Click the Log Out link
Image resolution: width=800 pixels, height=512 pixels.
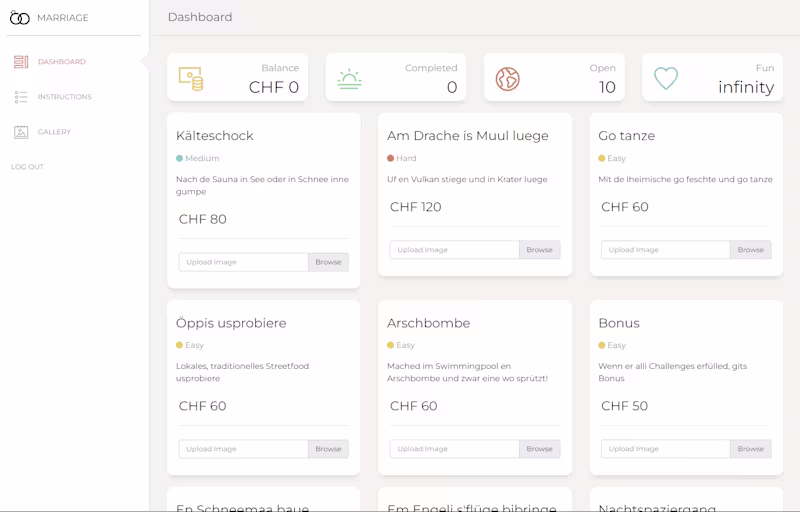[27, 167]
